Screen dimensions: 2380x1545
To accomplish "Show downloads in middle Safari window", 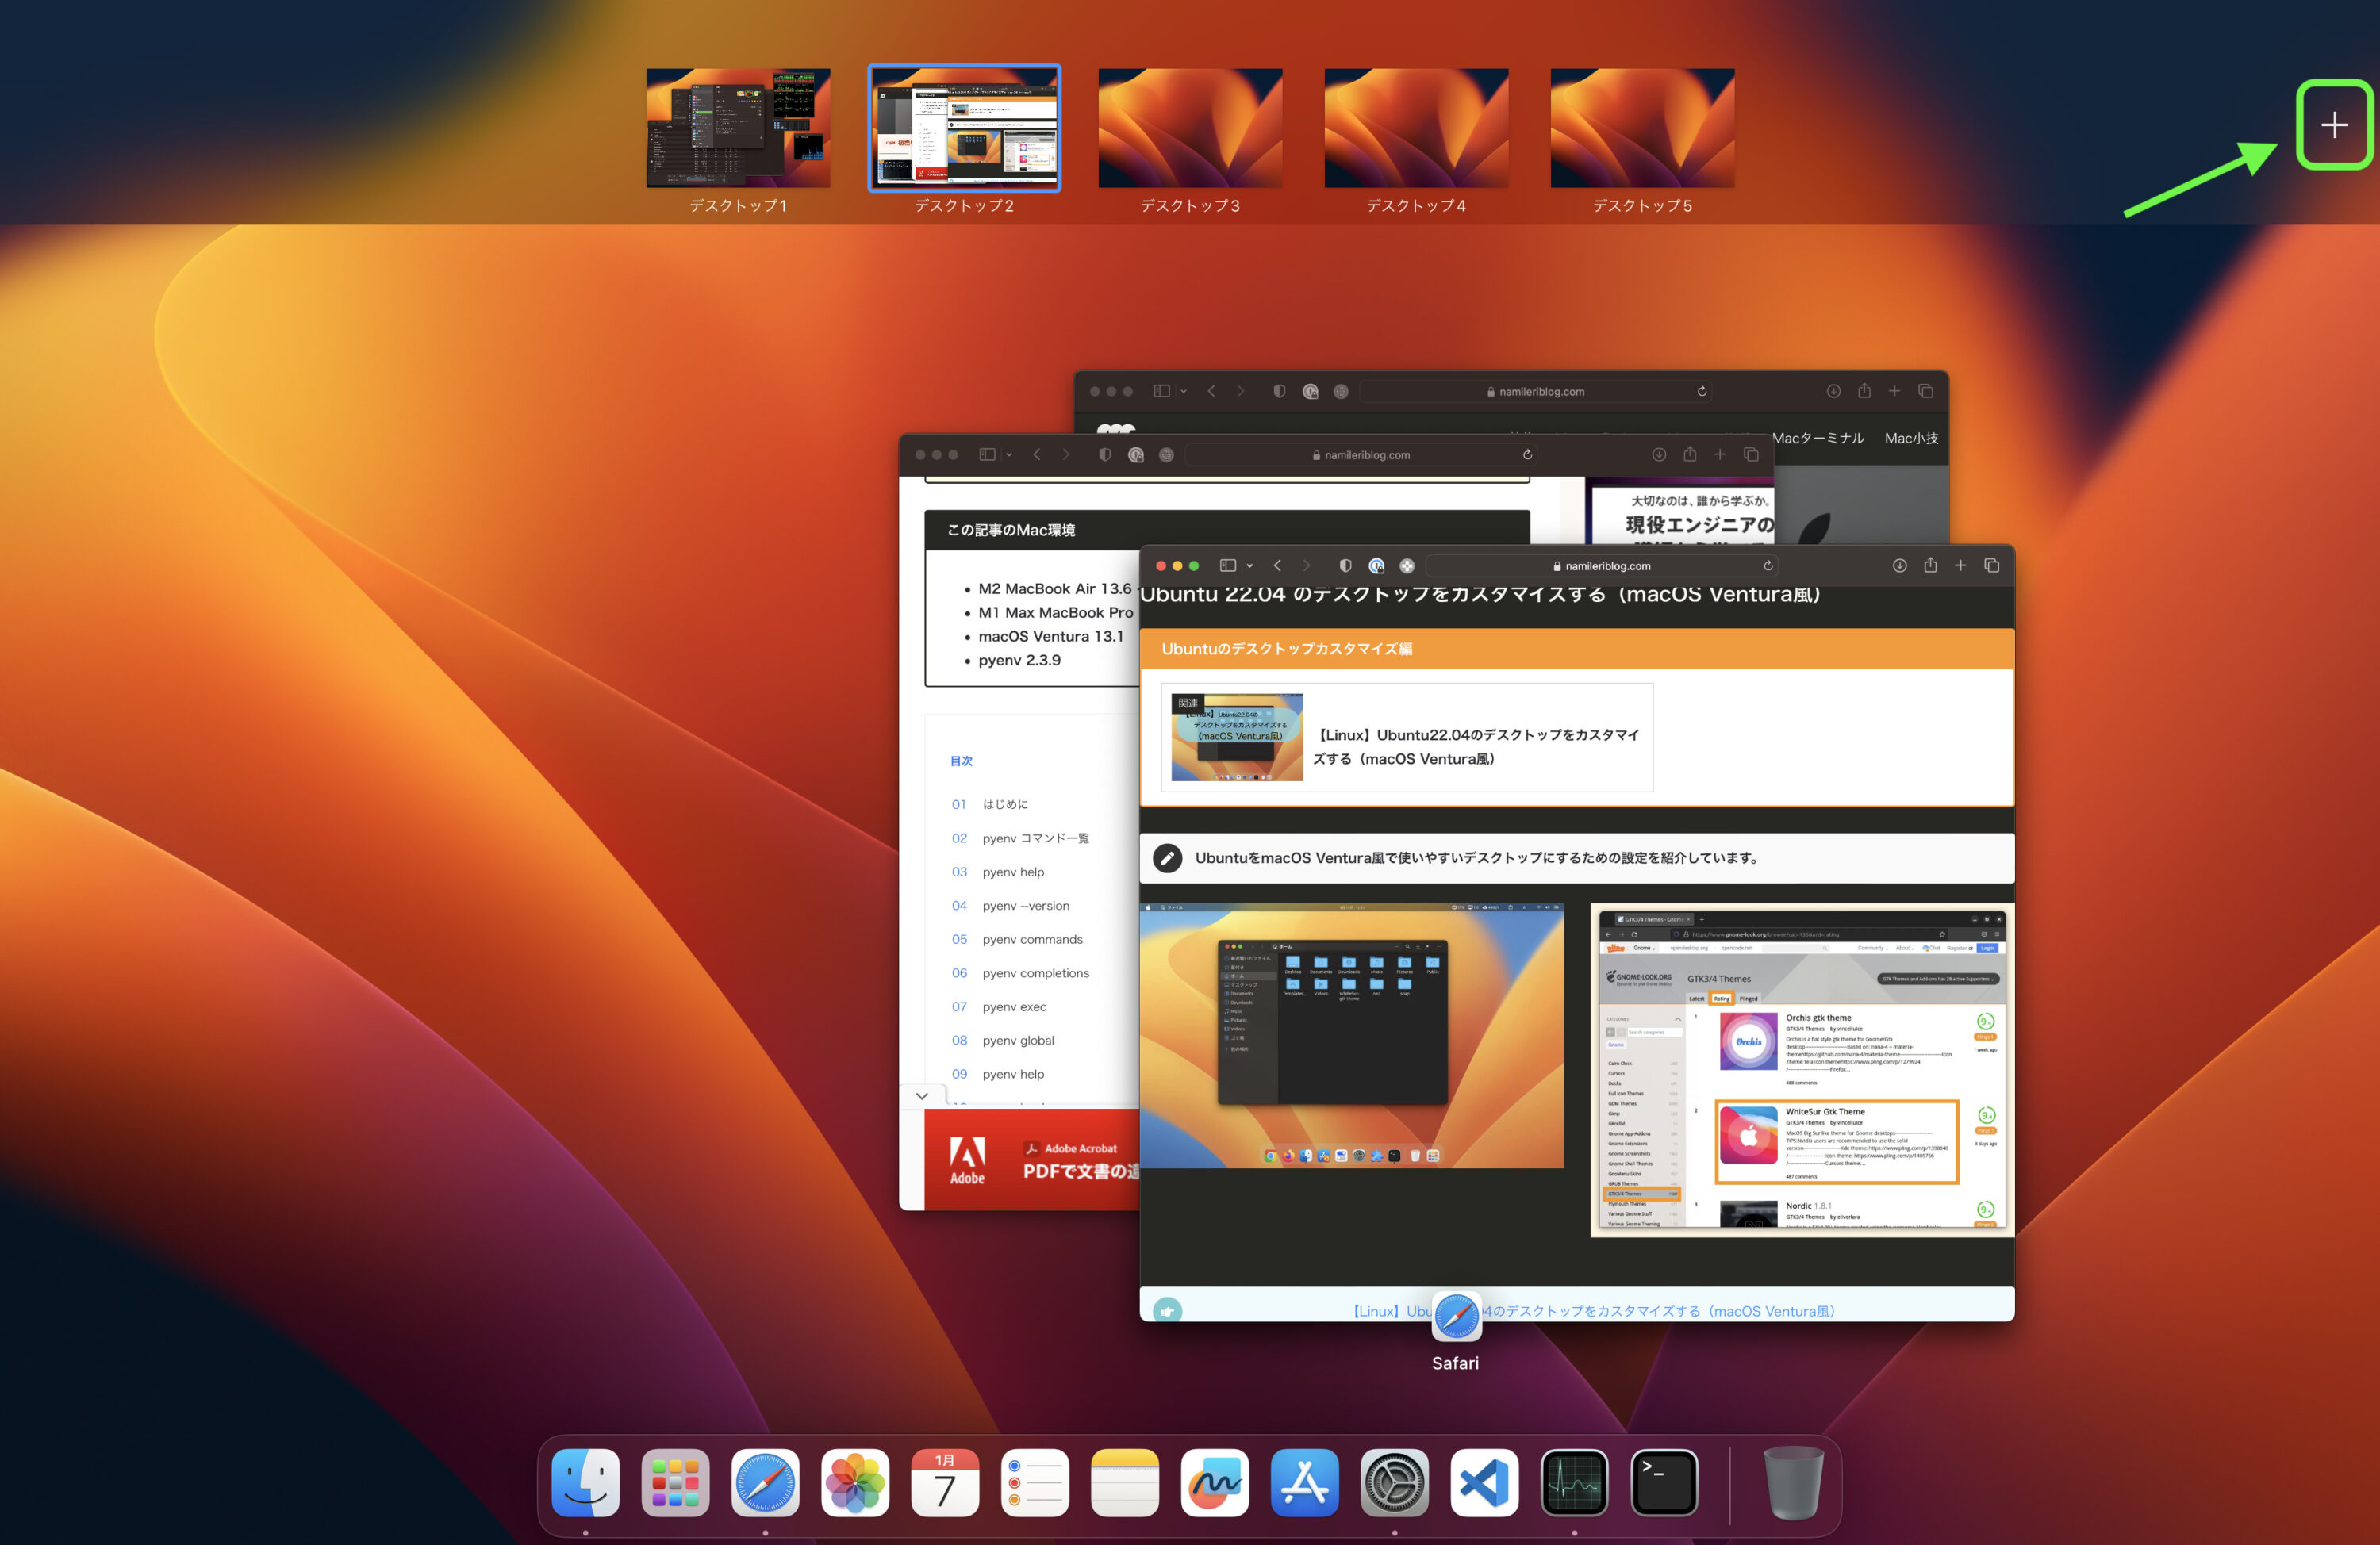I will (x=1658, y=455).
